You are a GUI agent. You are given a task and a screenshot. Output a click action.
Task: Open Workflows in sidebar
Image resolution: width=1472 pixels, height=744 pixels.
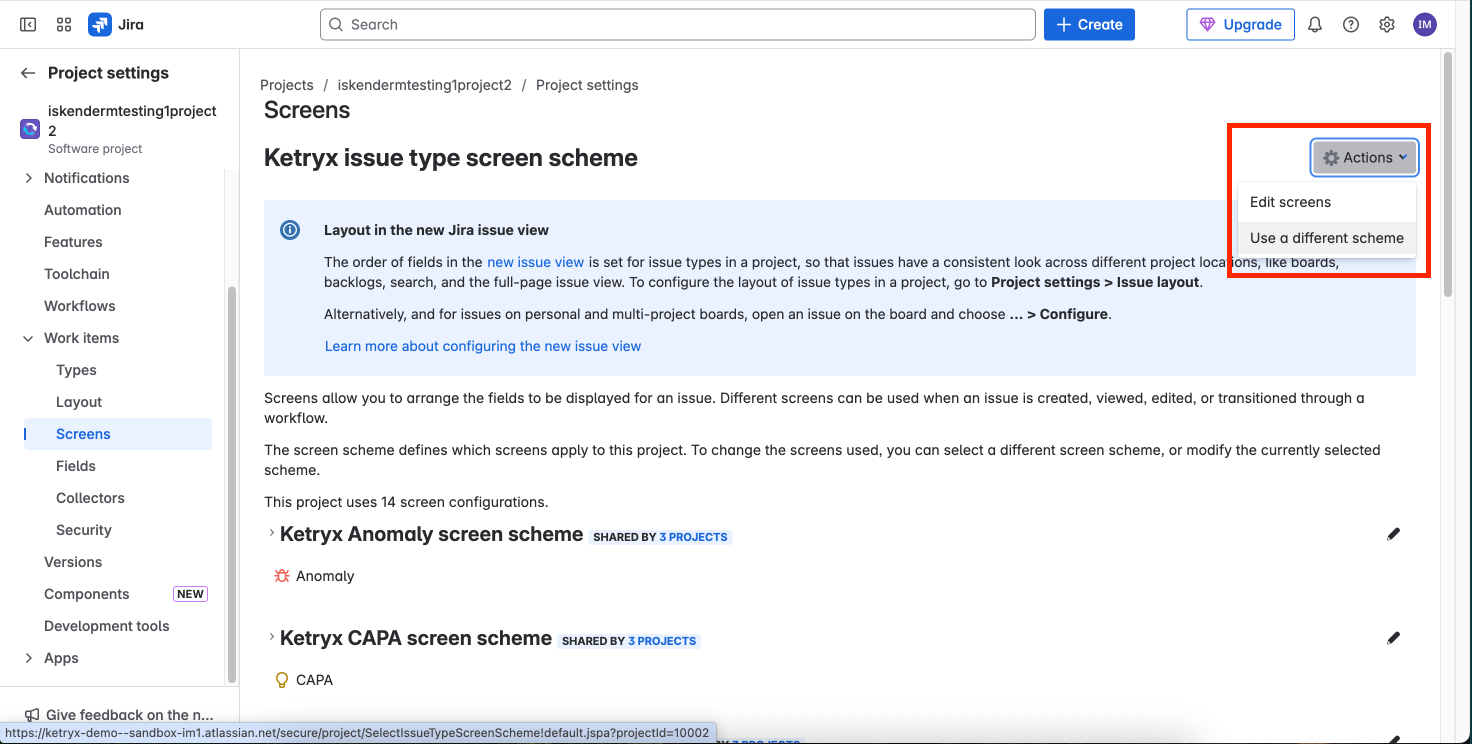(80, 306)
